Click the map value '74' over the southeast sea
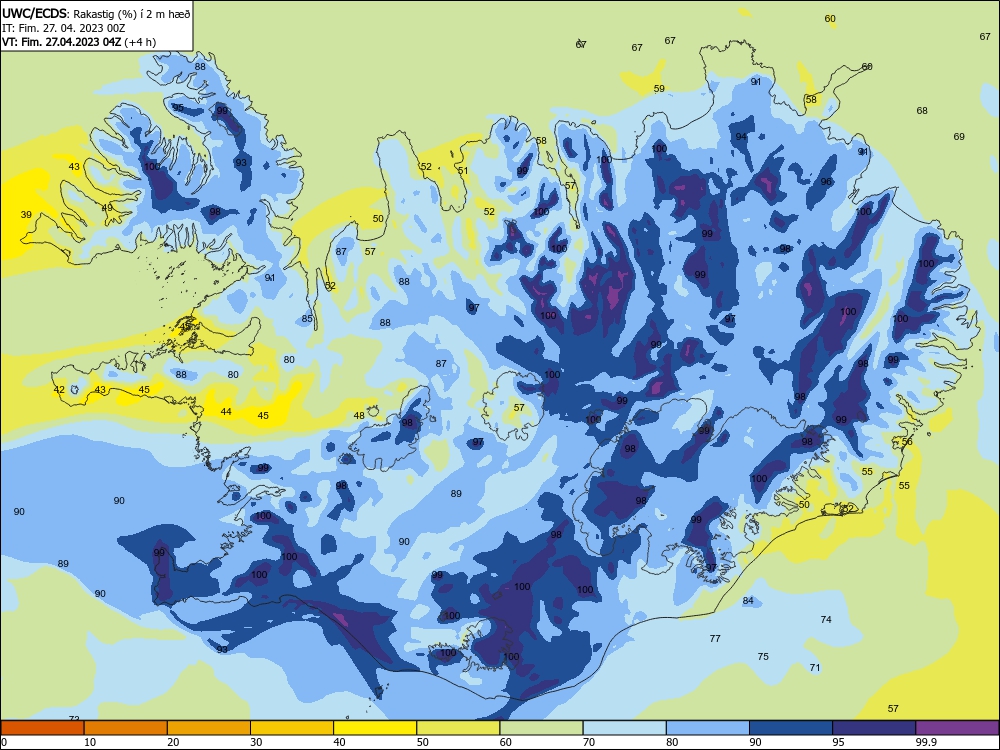Screen dimensions: 1000x750 826,619
